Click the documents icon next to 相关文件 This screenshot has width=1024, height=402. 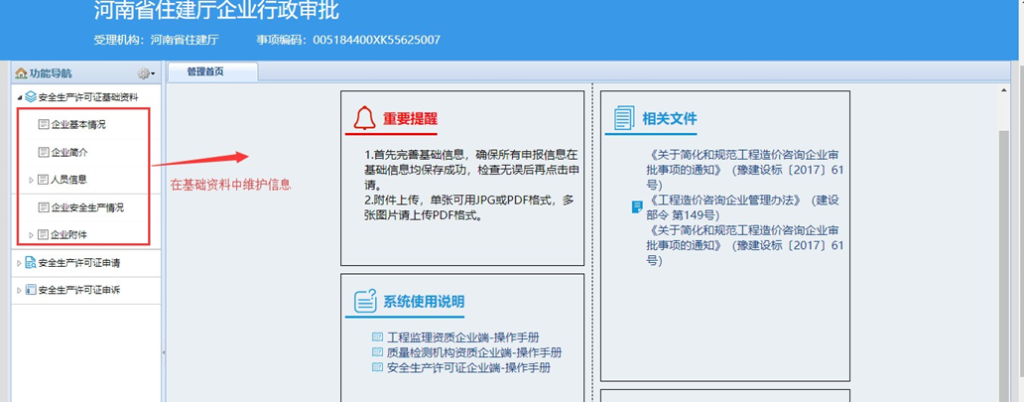[x=624, y=118]
